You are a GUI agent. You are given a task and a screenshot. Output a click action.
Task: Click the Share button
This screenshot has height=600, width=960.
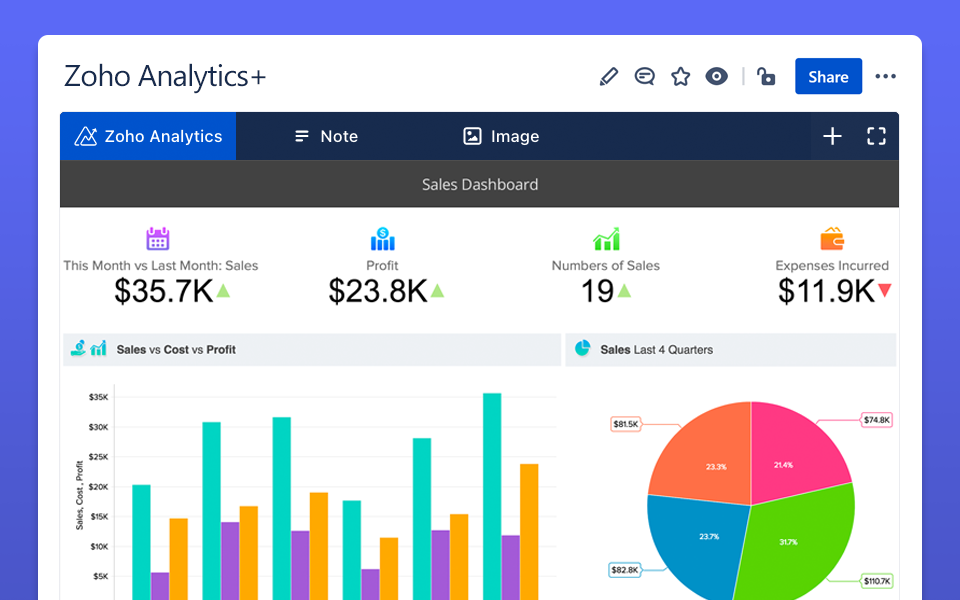tap(828, 77)
